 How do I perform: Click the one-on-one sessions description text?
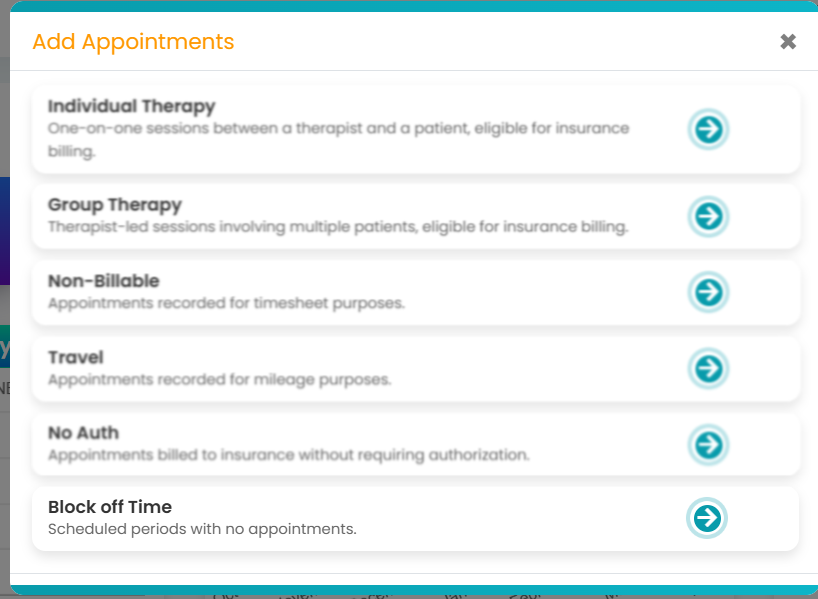tap(338, 129)
